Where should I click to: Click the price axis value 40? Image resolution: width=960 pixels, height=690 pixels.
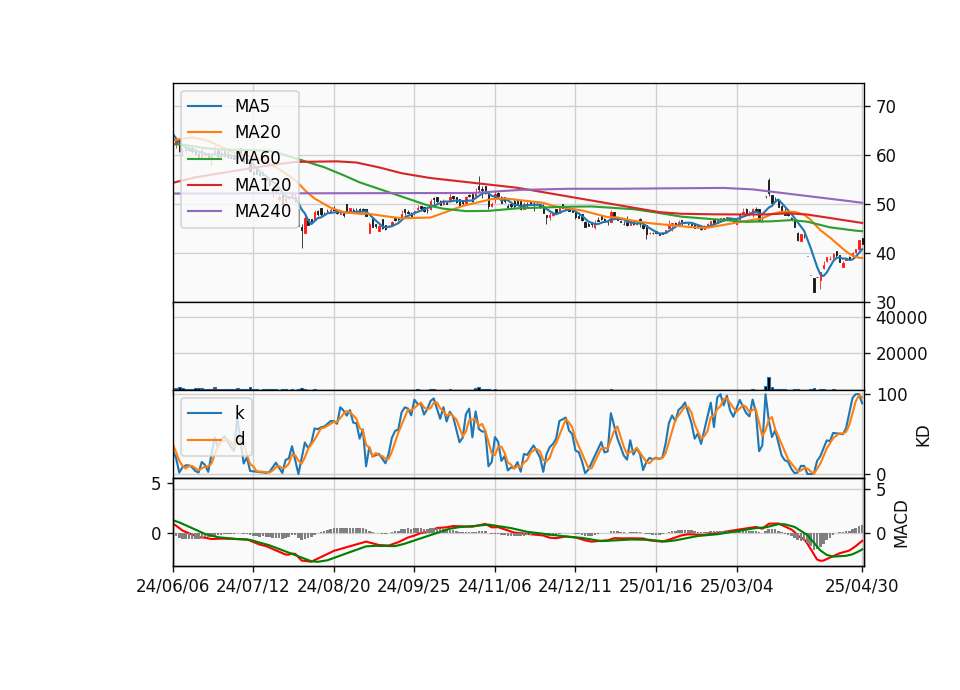[x=886, y=253]
